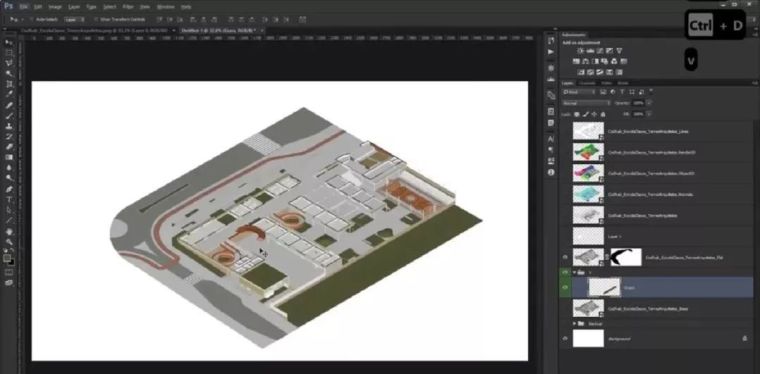
Task: Open the Layer menu
Action: point(74,7)
